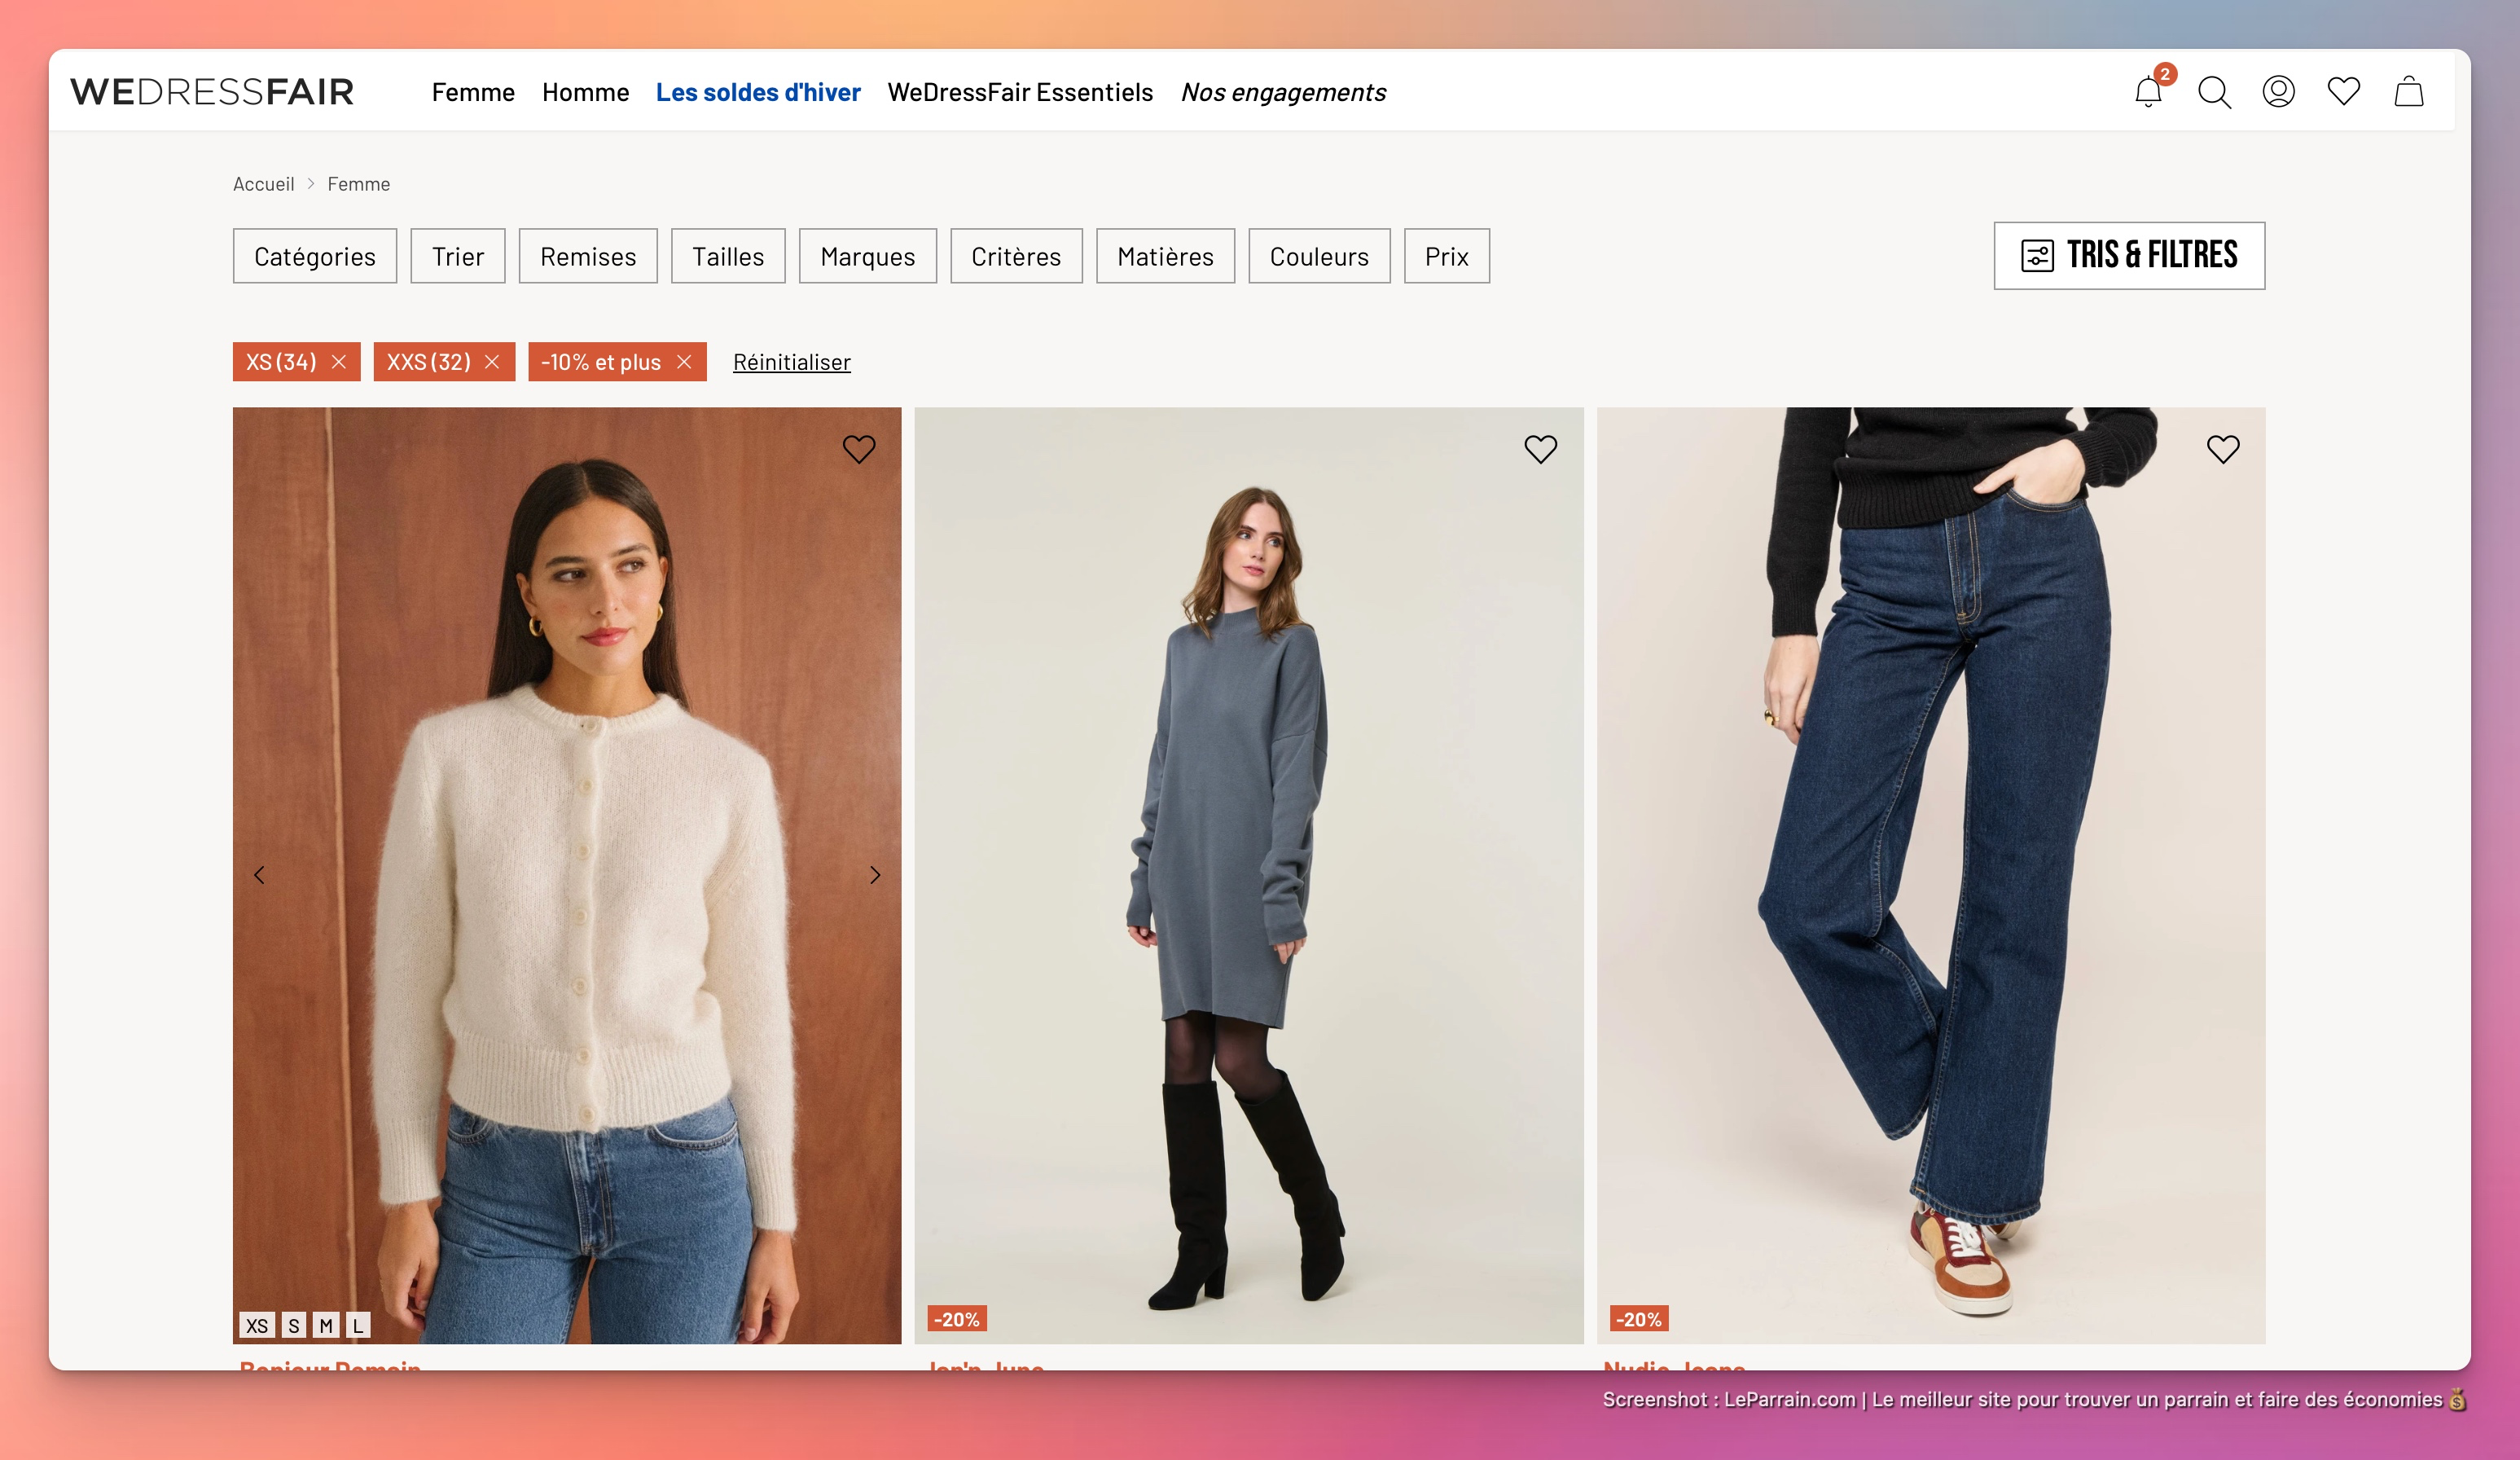The height and width of the screenshot is (1460, 2520).
Task: Favorite the blue flared jeans
Action: (2222, 449)
